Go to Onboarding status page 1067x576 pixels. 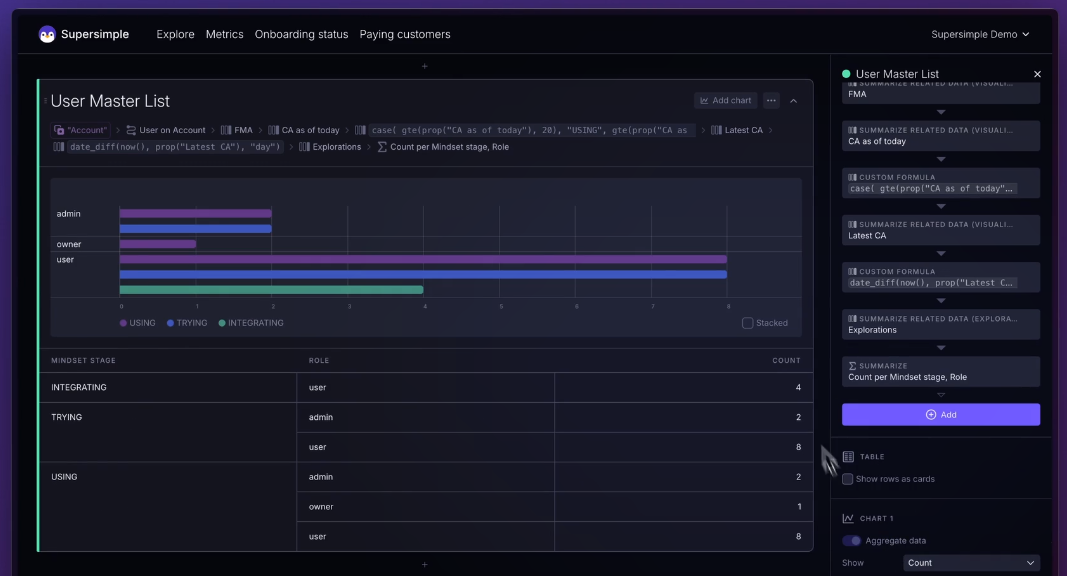coord(301,35)
